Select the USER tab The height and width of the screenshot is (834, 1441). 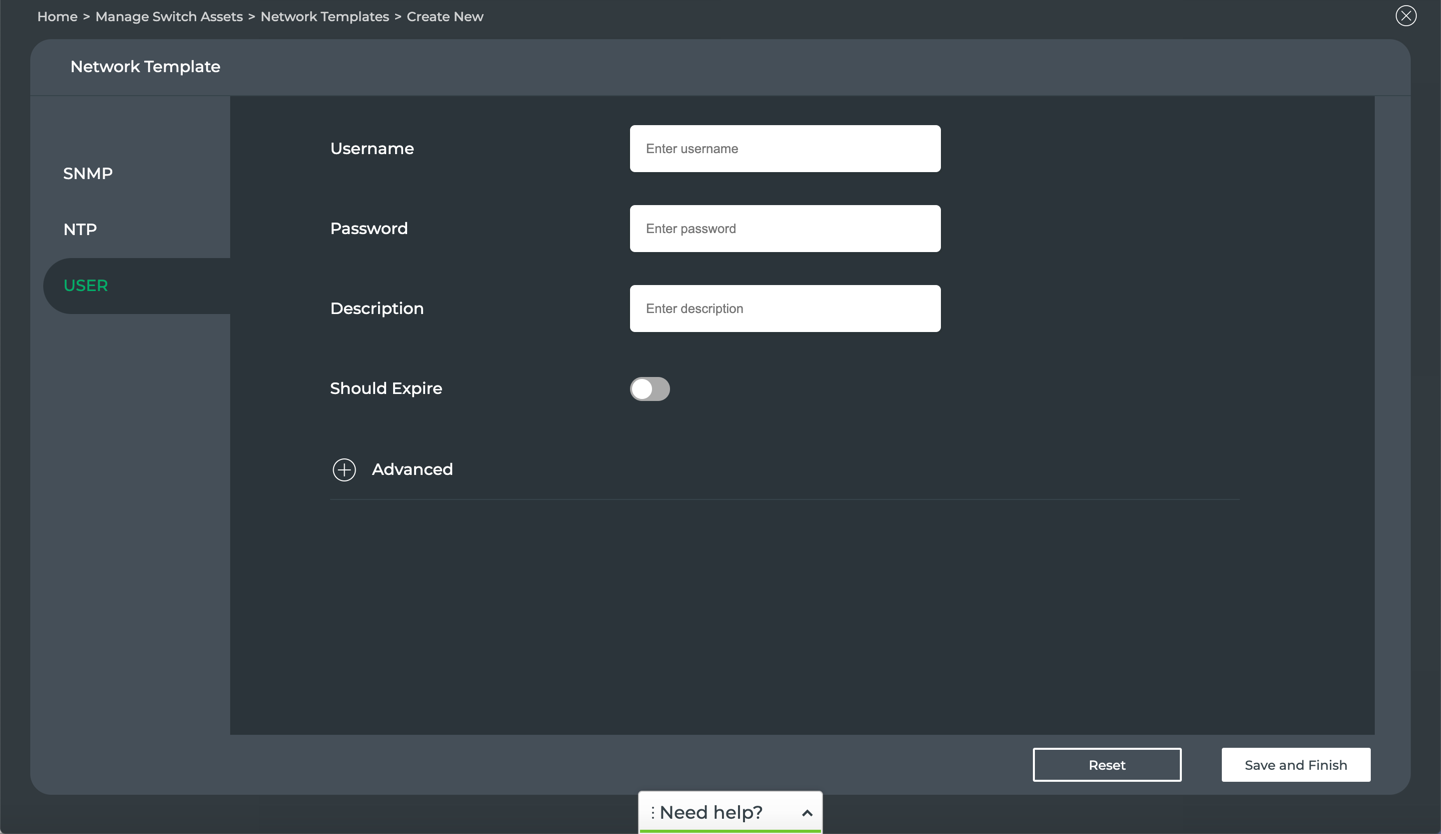pyautogui.click(x=86, y=286)
